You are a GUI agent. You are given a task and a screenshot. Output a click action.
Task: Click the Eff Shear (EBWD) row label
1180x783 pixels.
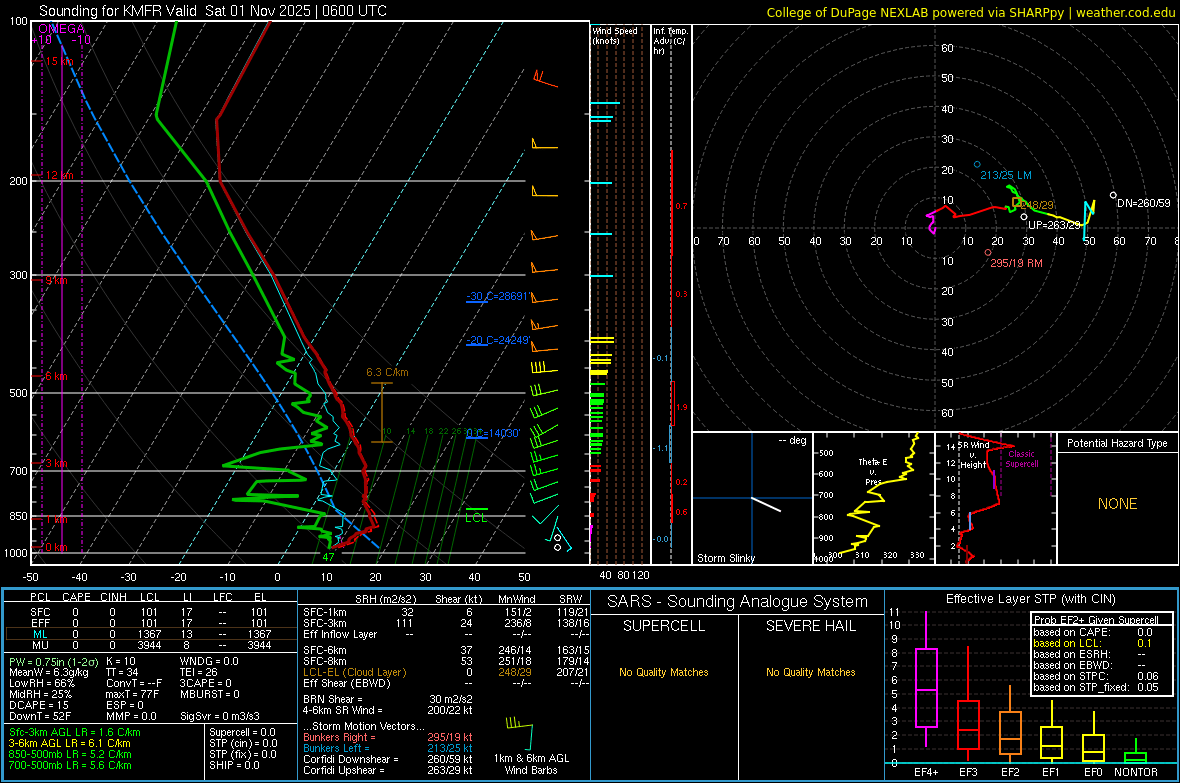pyautogui.click(x=347, y=683)
